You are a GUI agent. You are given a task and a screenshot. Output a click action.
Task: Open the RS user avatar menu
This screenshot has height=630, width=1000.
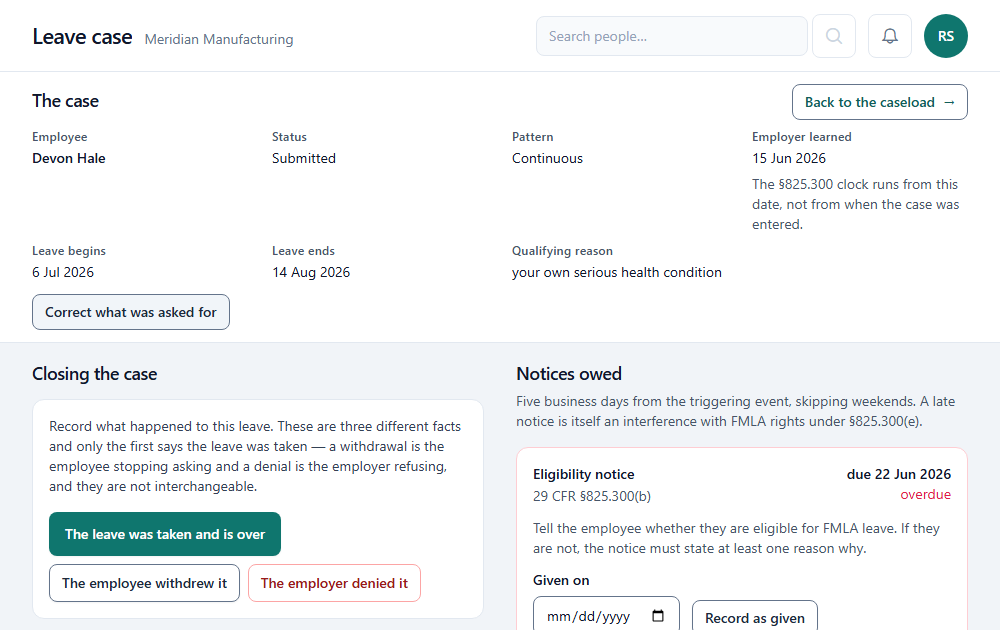point(946,36)
